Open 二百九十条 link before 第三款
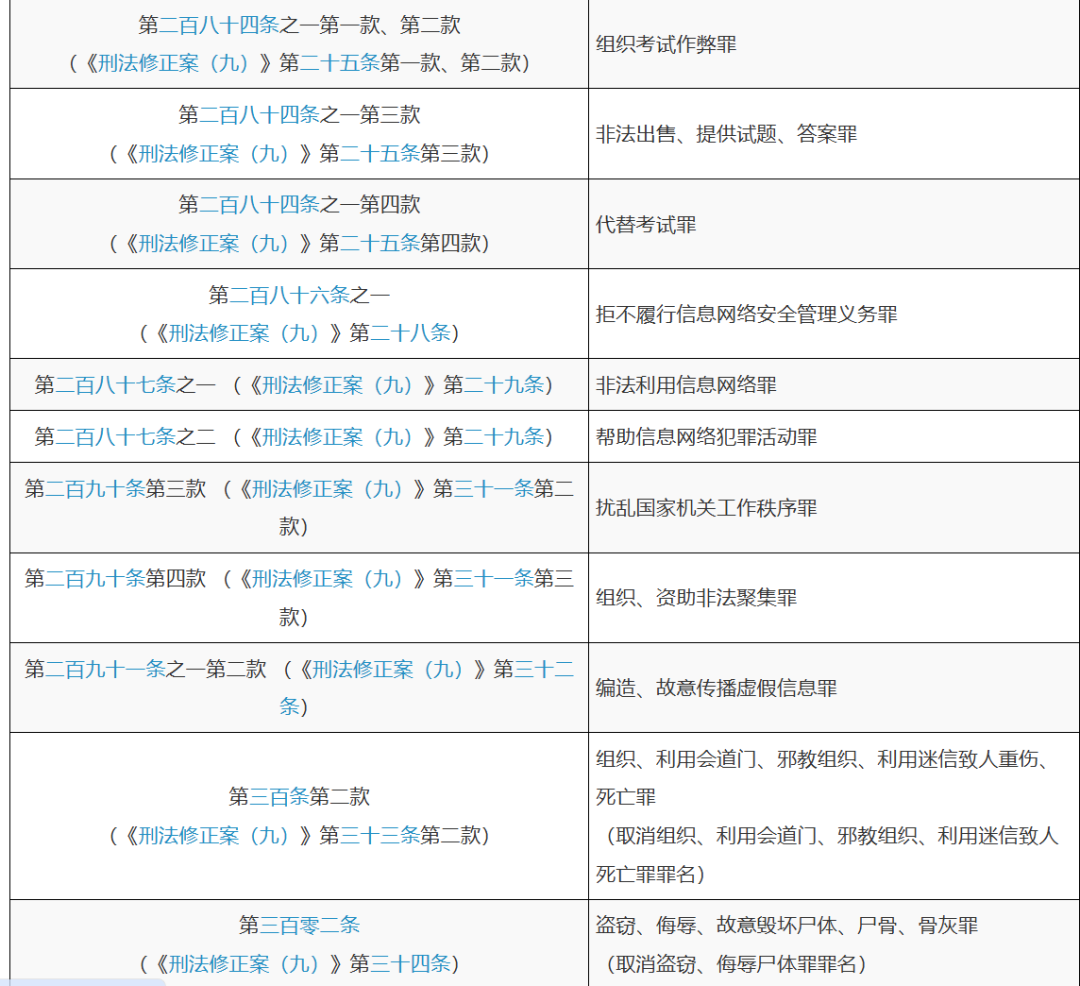The image size is (1080, 986). (x=95, y=489)
